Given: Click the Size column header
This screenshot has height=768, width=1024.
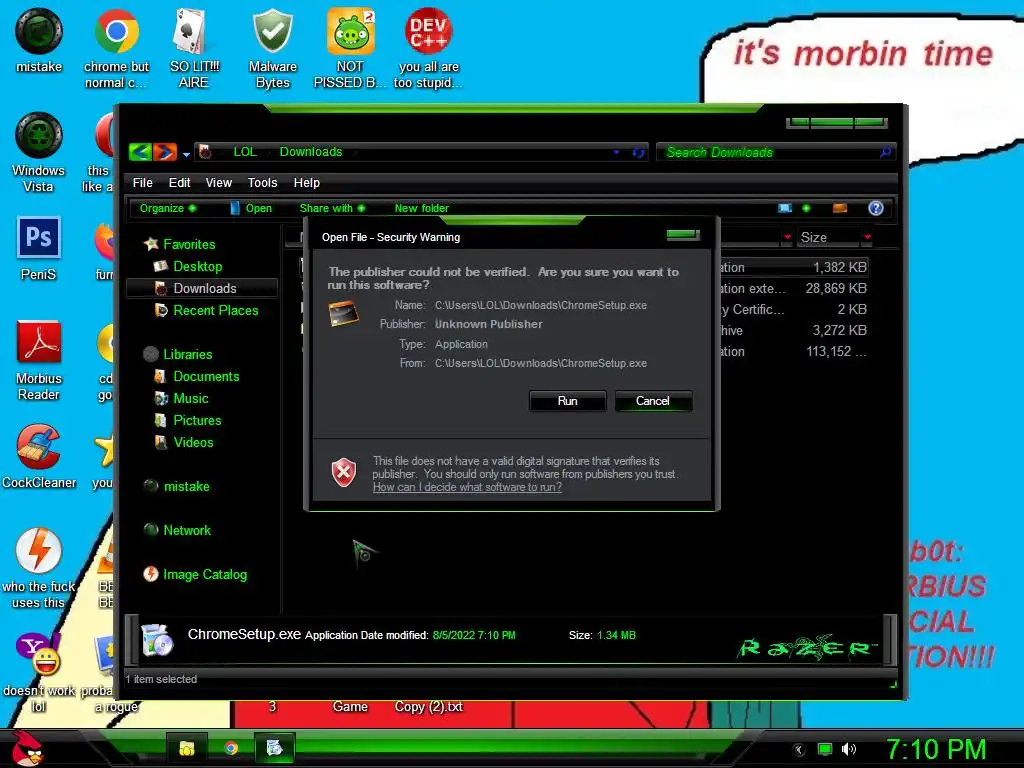Looking at the screenshot, I should click(827, 238).
